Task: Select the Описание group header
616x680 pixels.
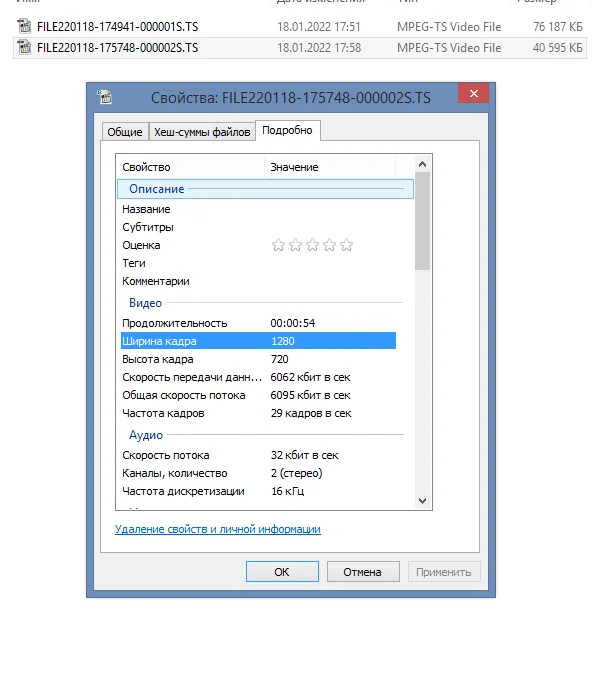Action: tap(265, 189)
